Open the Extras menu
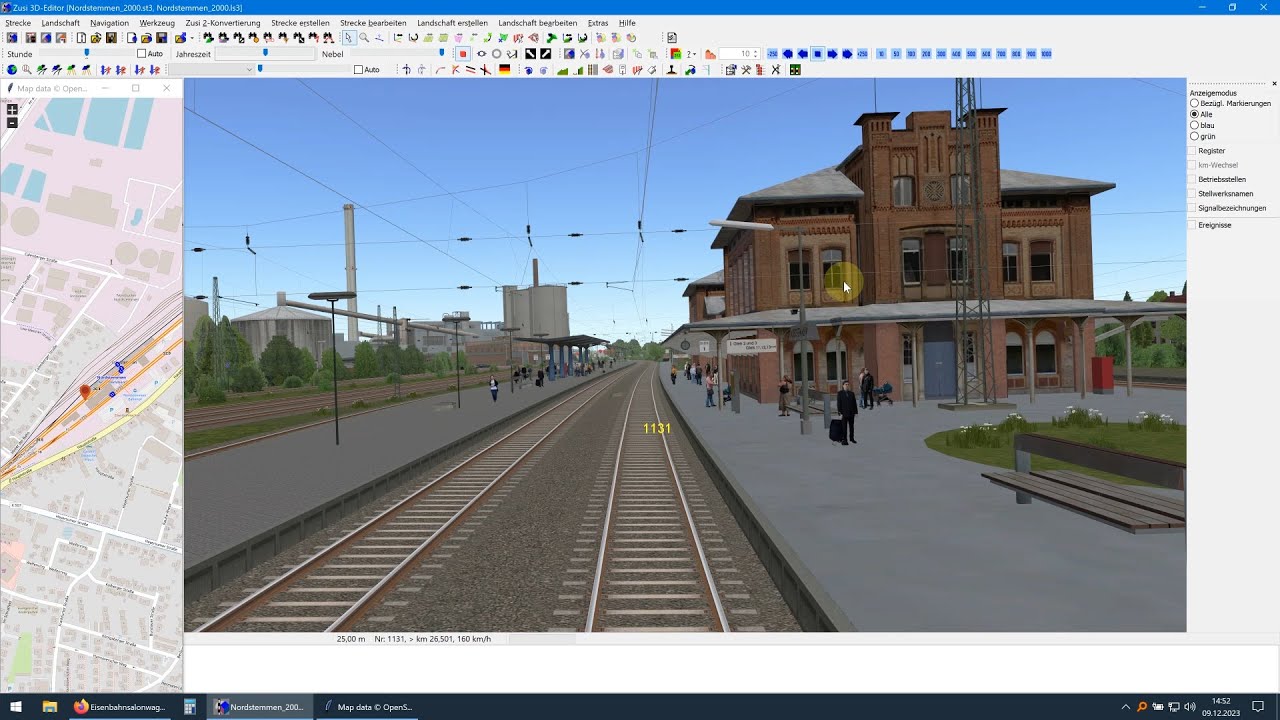 (x=598, y=23)
